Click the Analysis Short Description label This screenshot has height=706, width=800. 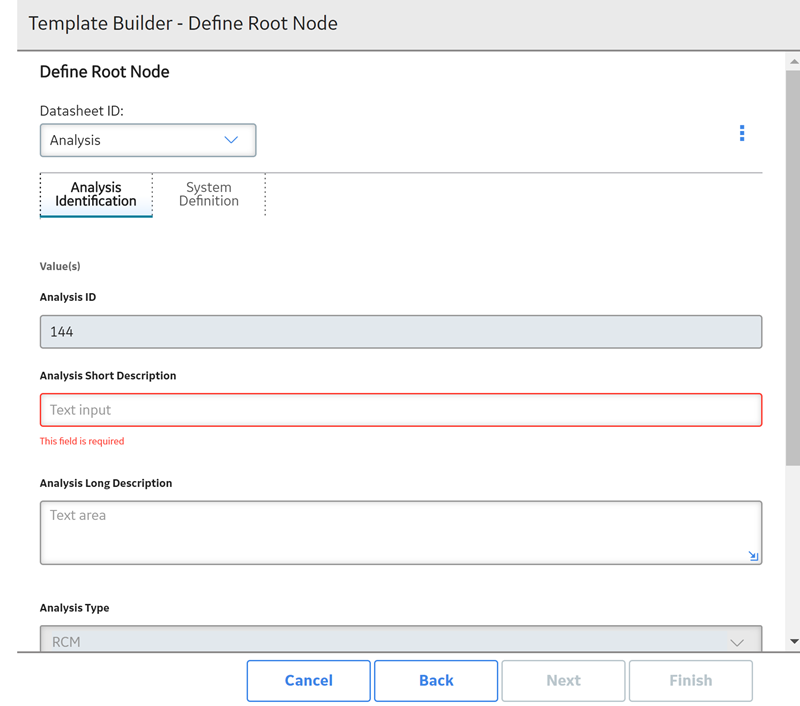[x=108, y=376]
